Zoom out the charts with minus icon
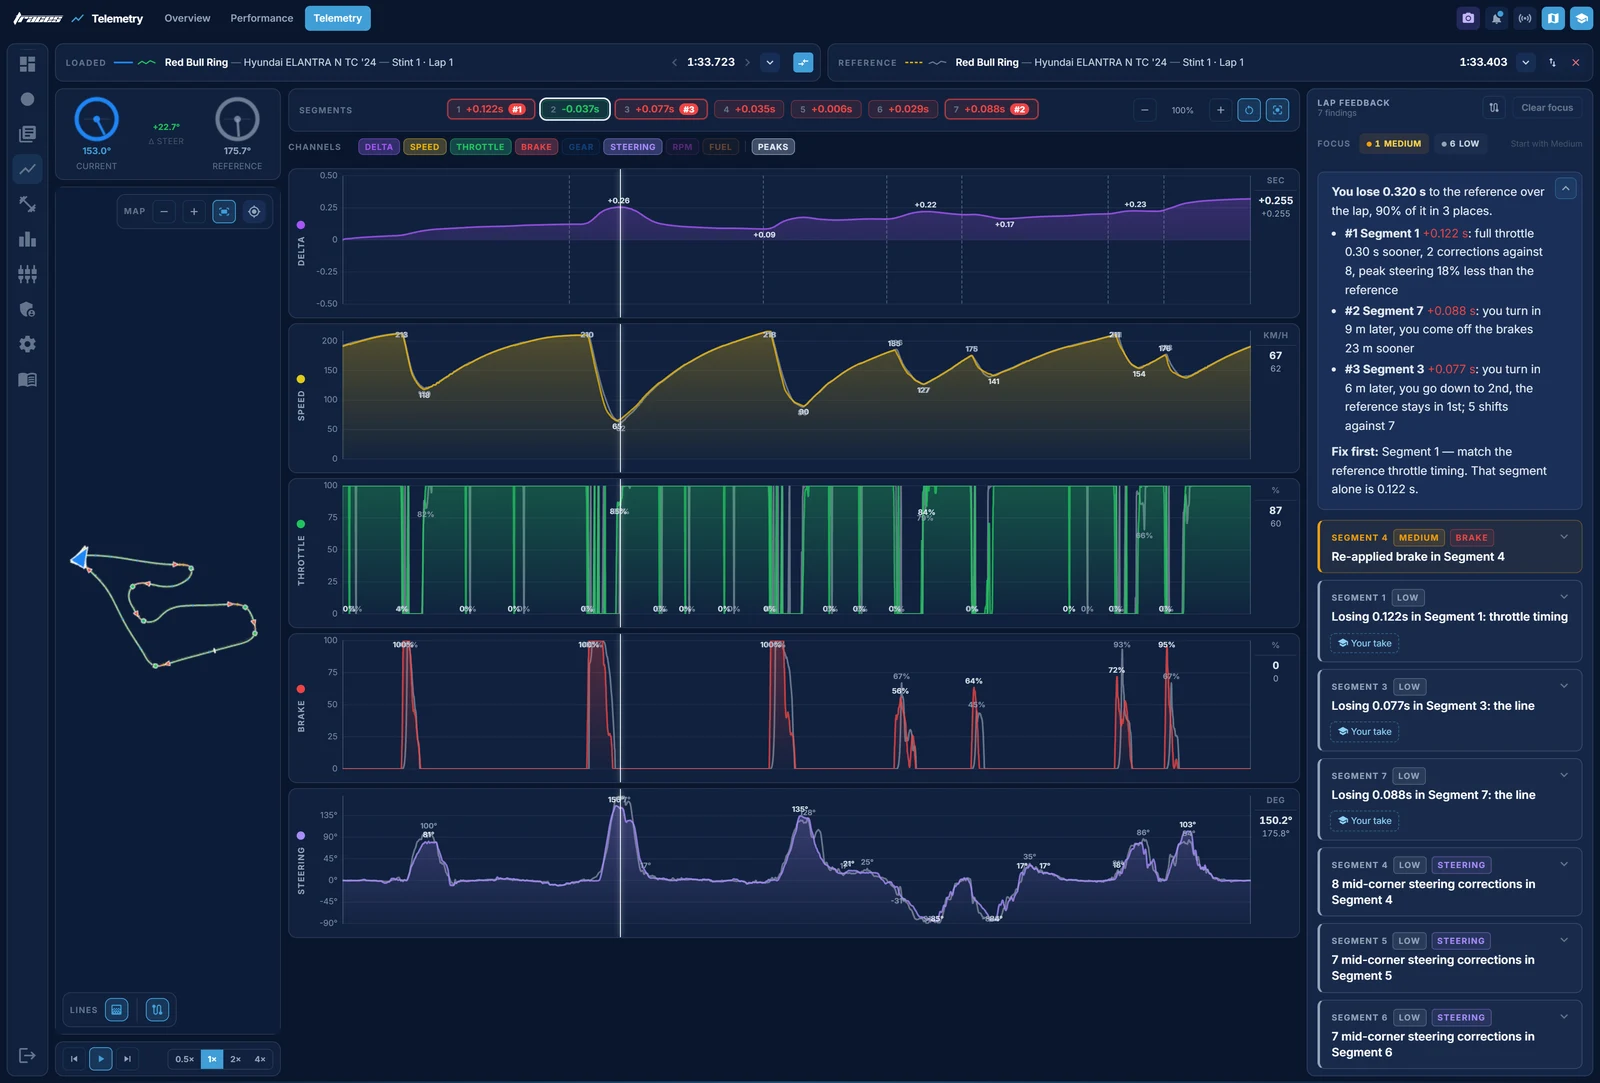The width and height of the screenshot is (1600, 1083). click(1145, 110)
